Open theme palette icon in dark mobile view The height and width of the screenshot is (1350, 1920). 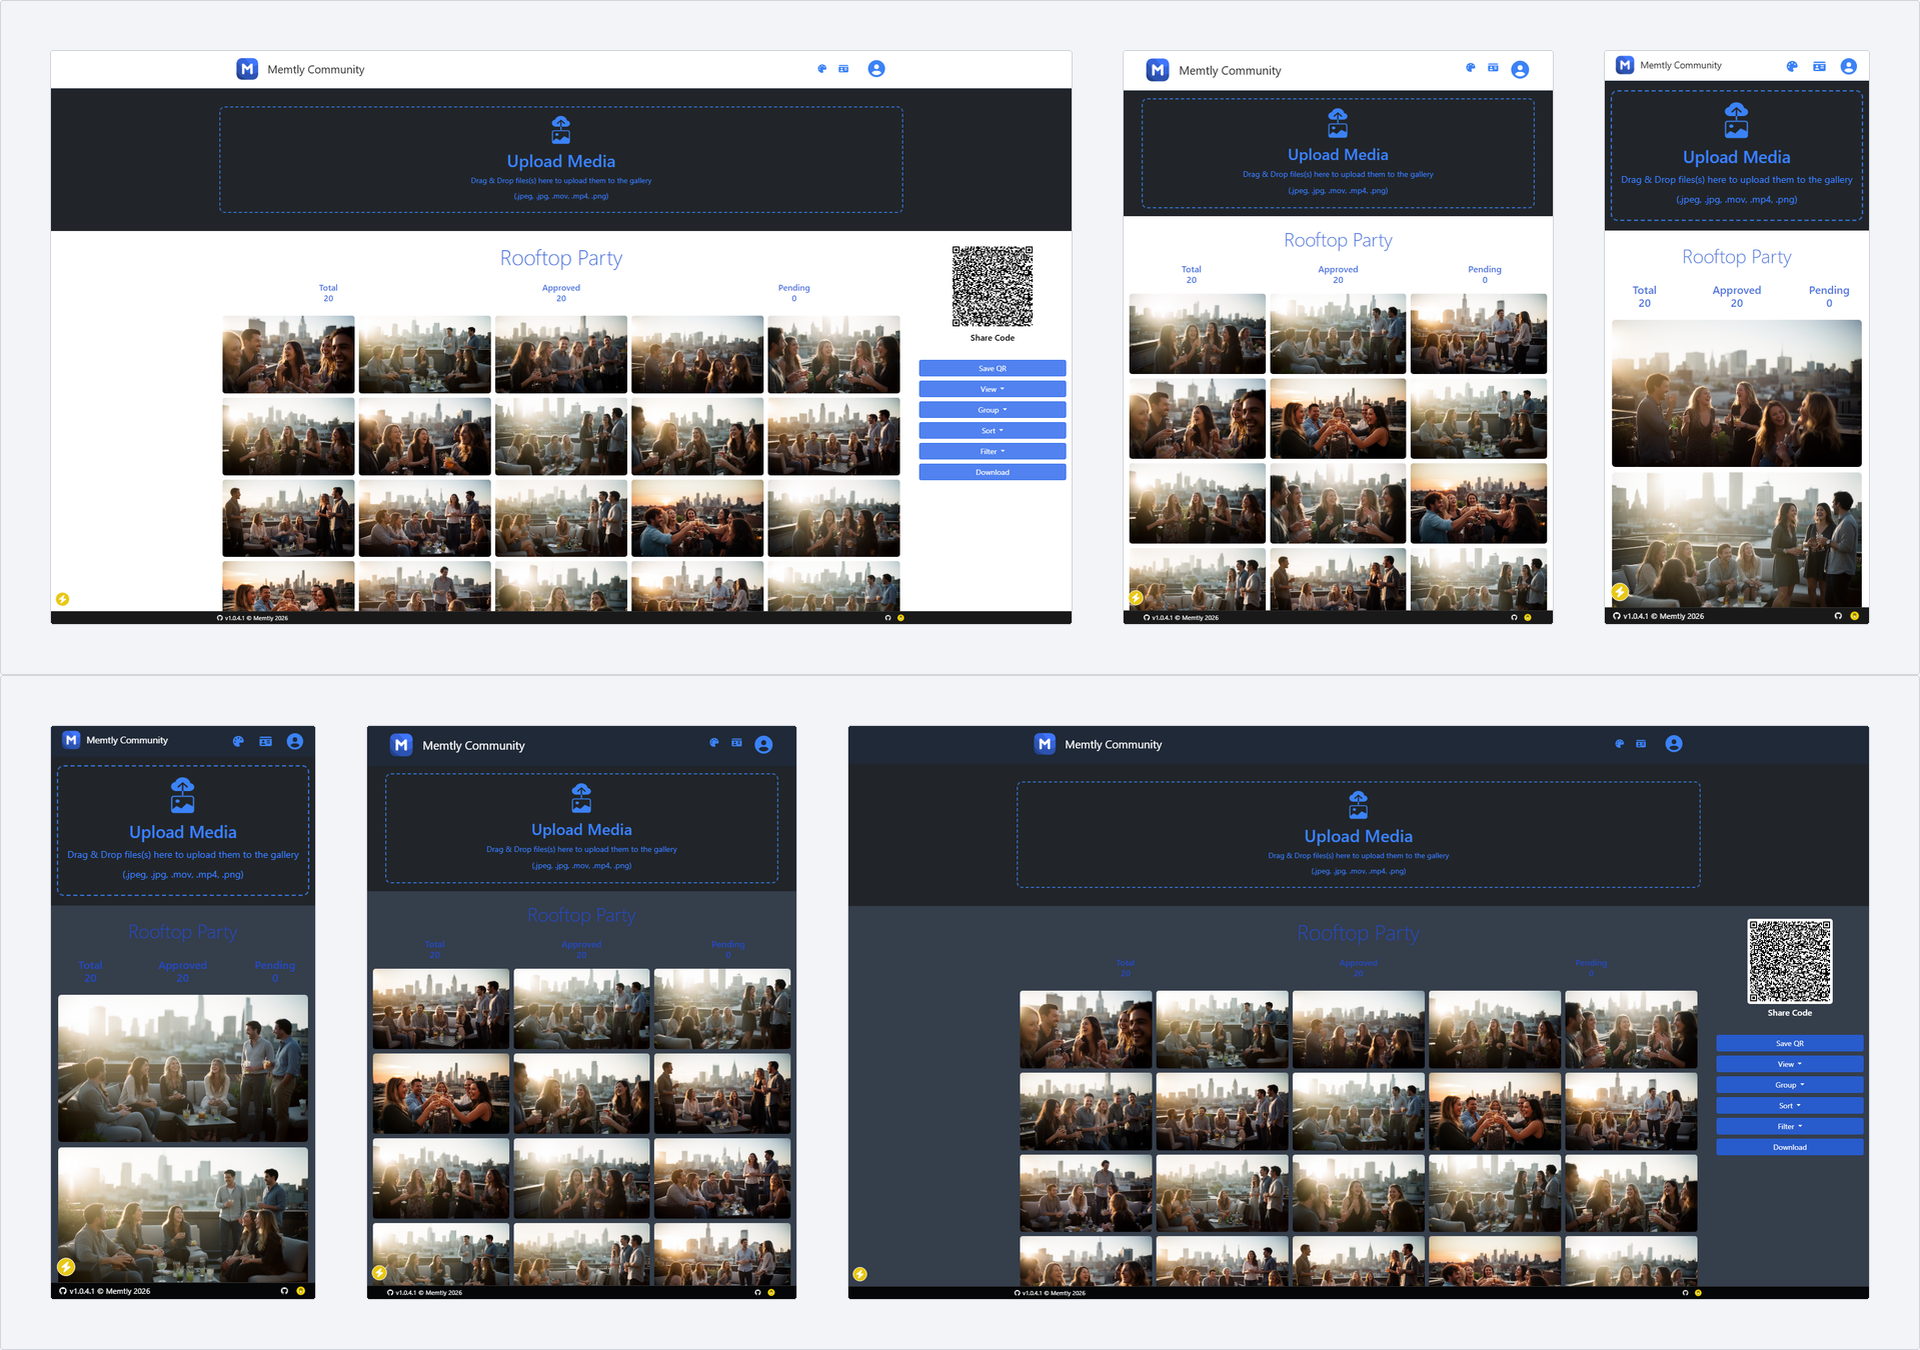coord(238,741)
